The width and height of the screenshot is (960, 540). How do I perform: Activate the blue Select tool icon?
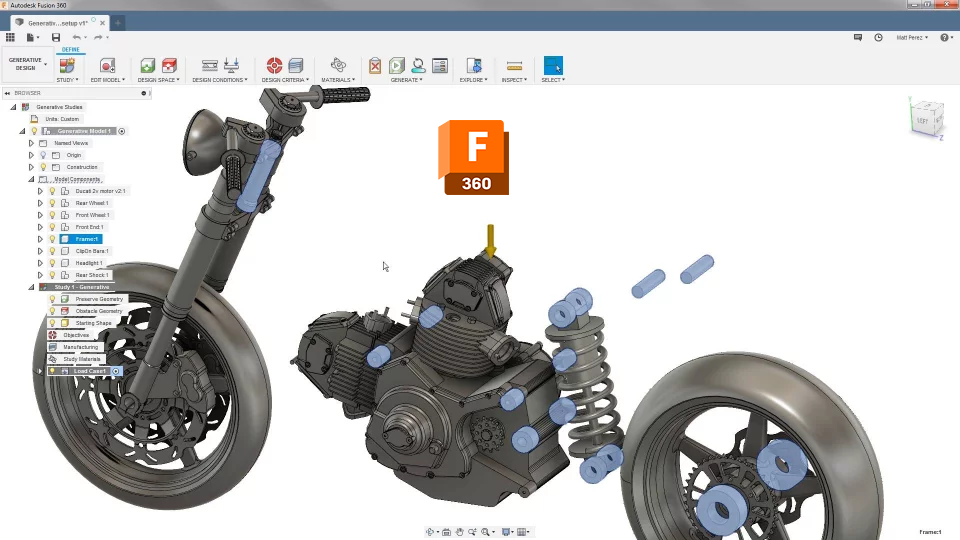(x=553, y=66)
